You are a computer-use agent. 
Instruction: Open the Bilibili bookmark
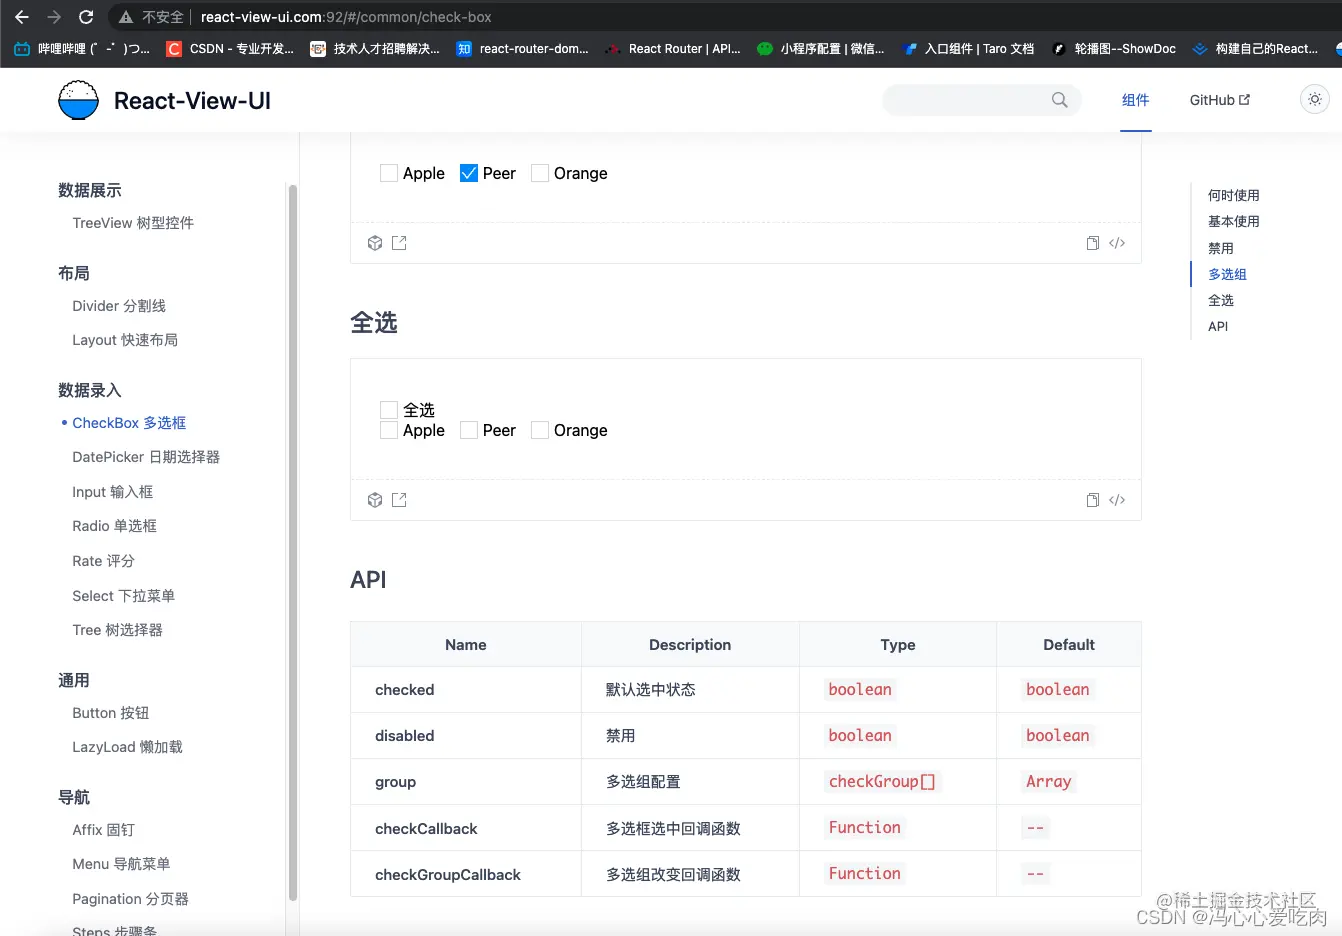coord(81,48)
